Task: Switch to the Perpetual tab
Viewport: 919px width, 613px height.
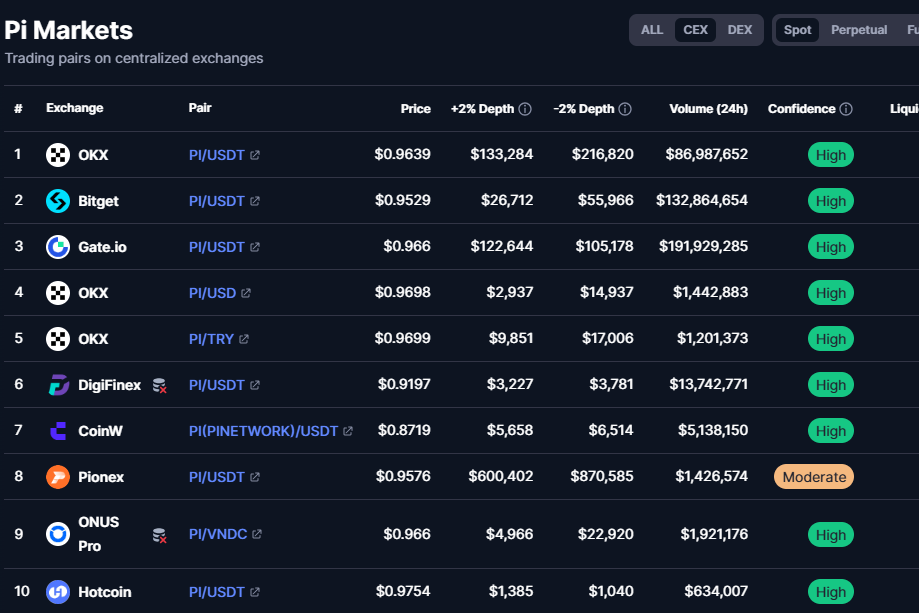Action: click(859, 30)
